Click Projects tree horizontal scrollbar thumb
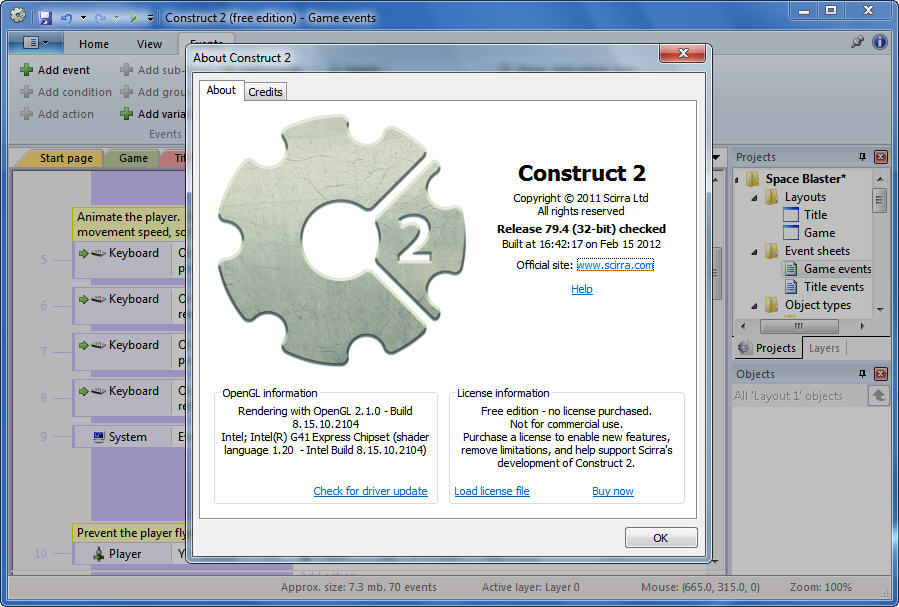The width and height of the screenshot is (899, 607). point(799,326)
